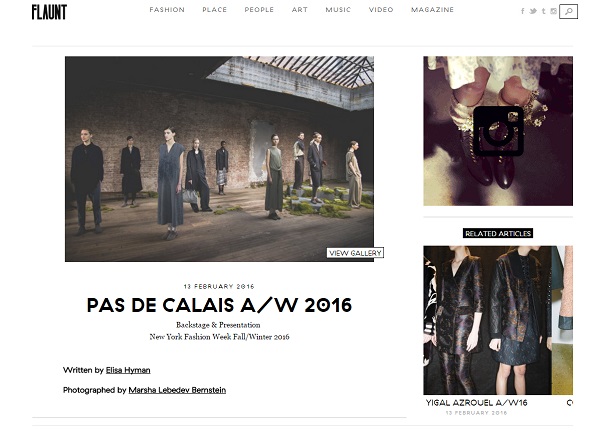
Task: Navigate to the Video section
Action: coord(381,10)
